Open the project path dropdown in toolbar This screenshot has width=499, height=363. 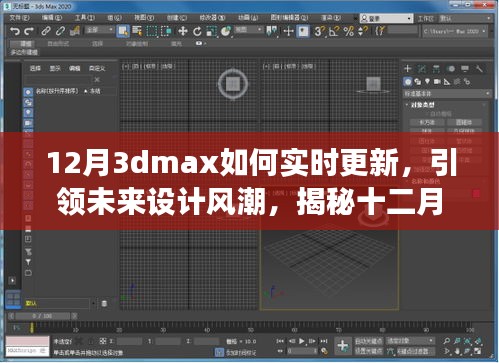[x=454, y=32]
